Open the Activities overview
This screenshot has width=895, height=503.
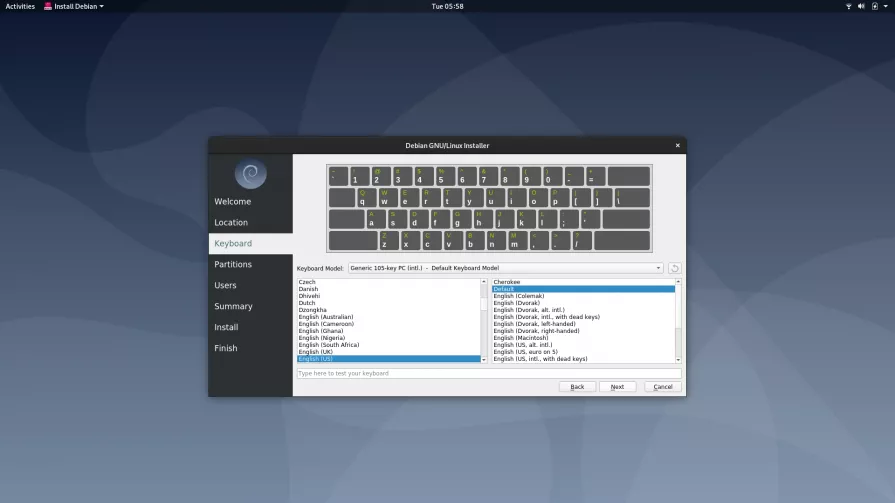click(x=20, y=6)
